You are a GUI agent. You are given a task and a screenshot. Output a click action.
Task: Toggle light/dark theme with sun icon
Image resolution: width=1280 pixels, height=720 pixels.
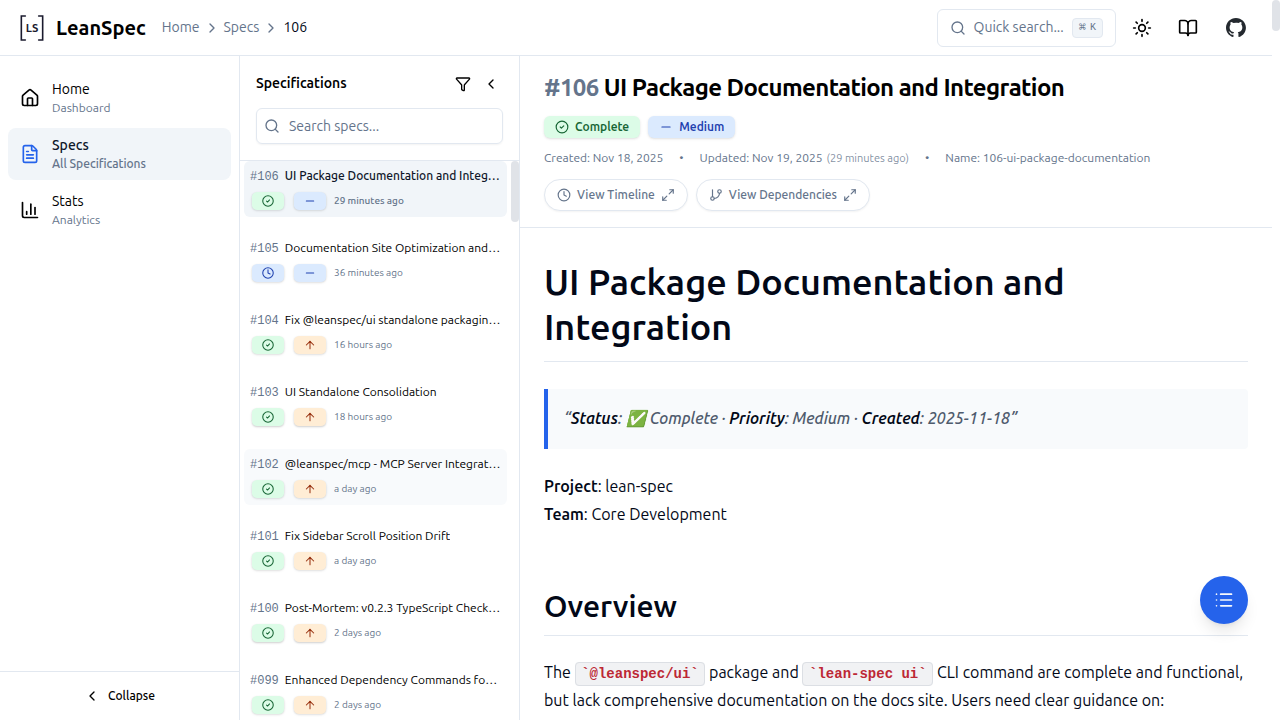pyautogui.click(x=1141, y=27)
